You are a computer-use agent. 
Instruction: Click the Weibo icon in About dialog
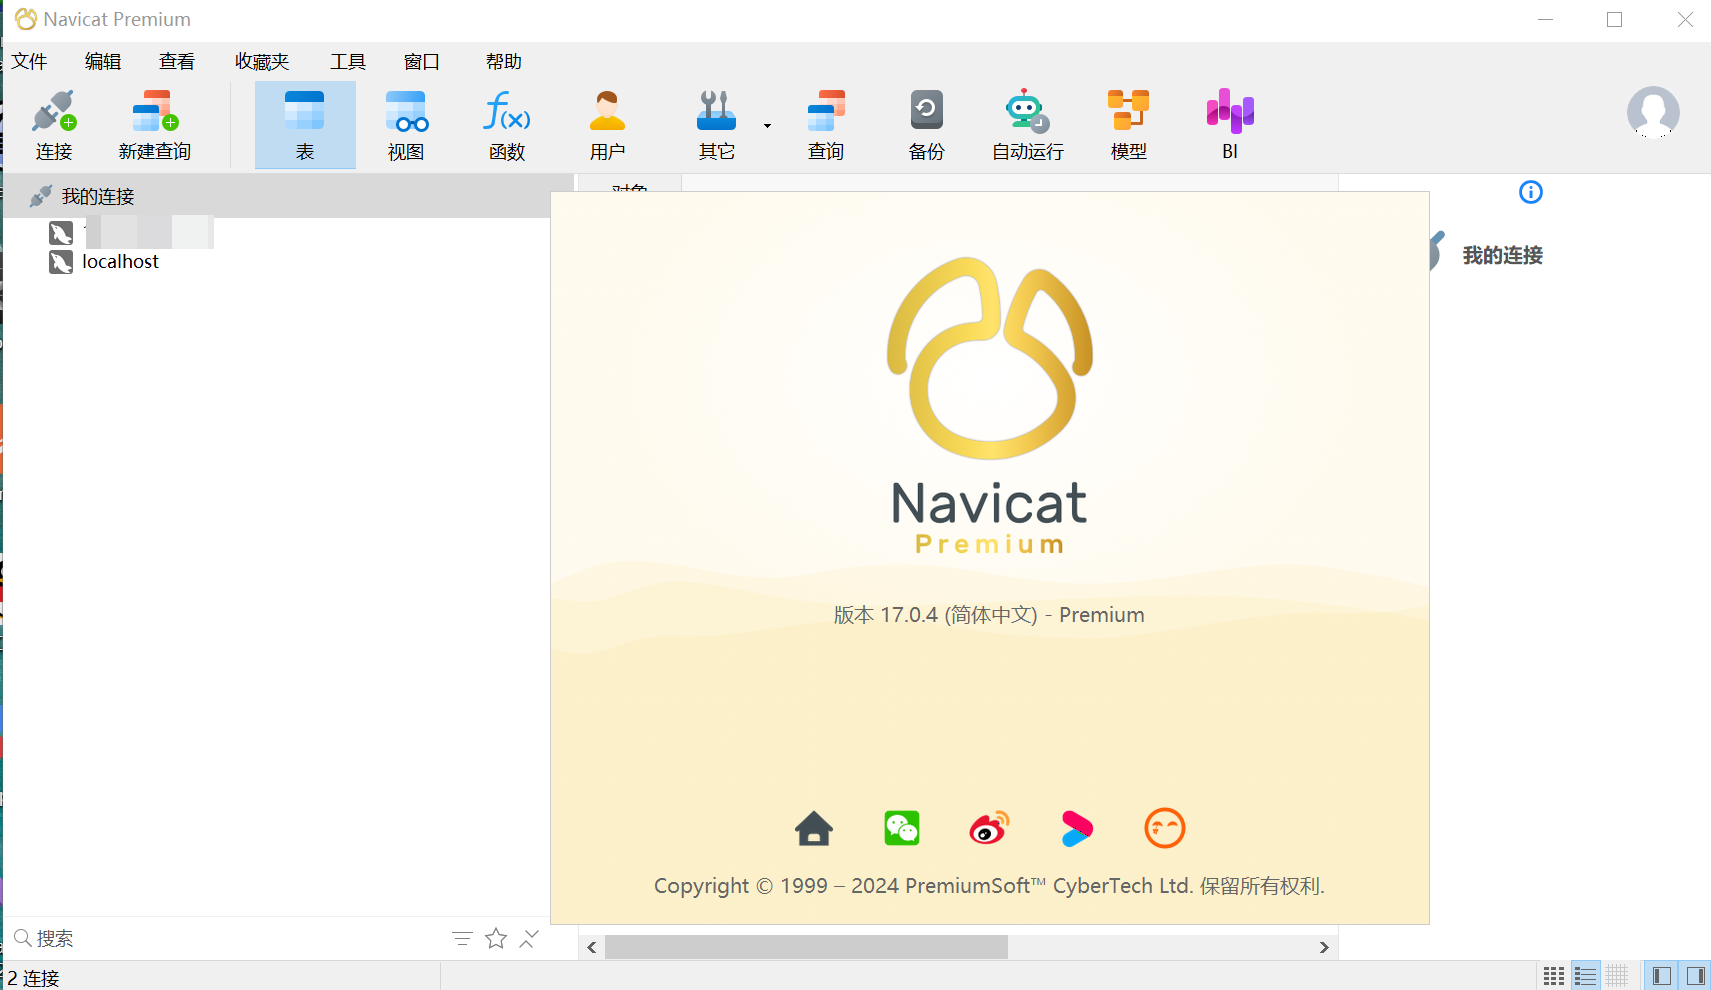[x=989, y=828]
